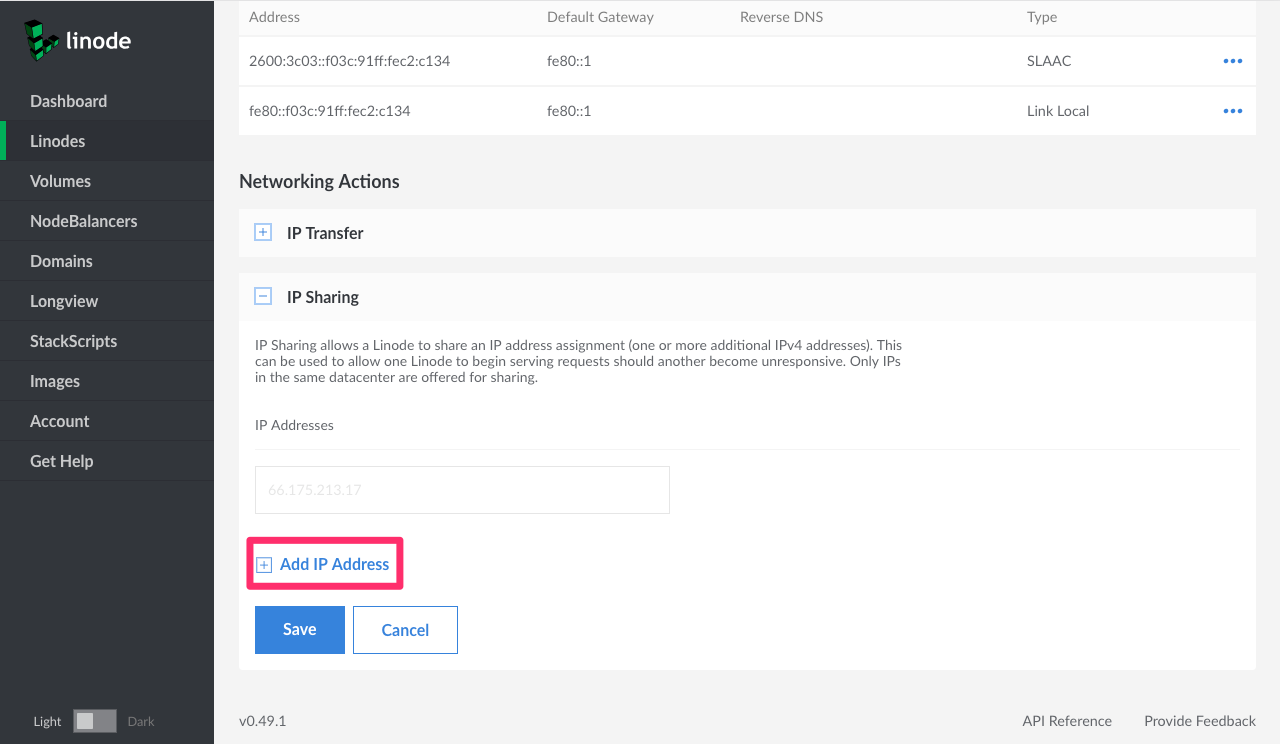Click plus icon beside Add IP Address
Image resolution: width=1280 pixels, height=744 pixels.
(264, 565)
